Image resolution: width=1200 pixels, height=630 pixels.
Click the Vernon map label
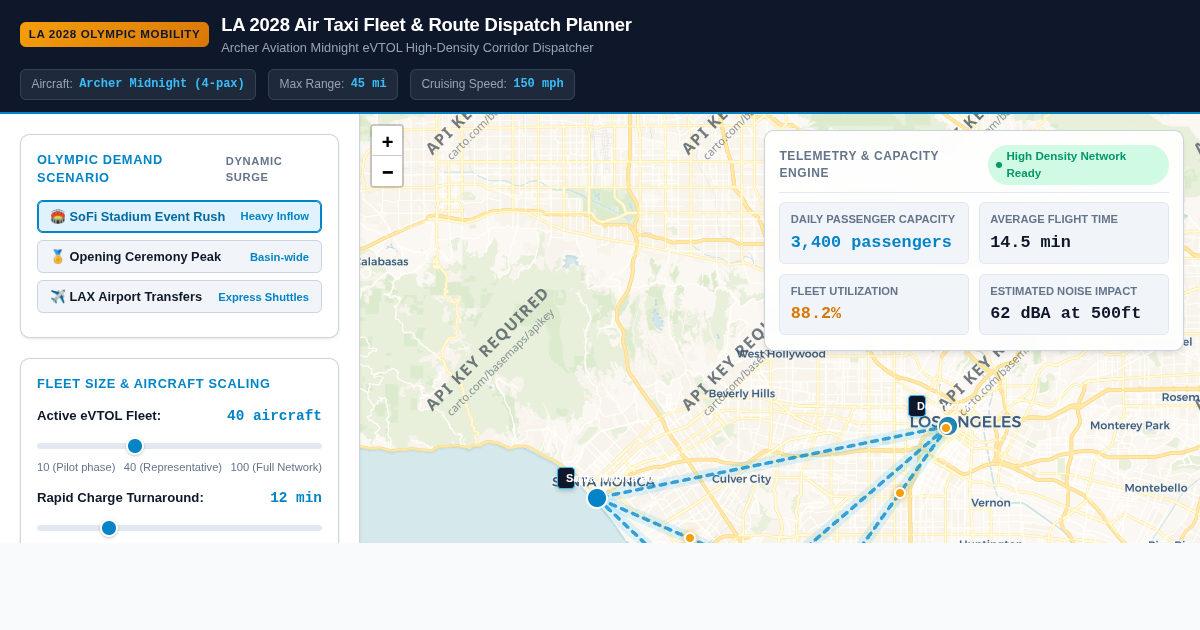click(x=990, y=503)
